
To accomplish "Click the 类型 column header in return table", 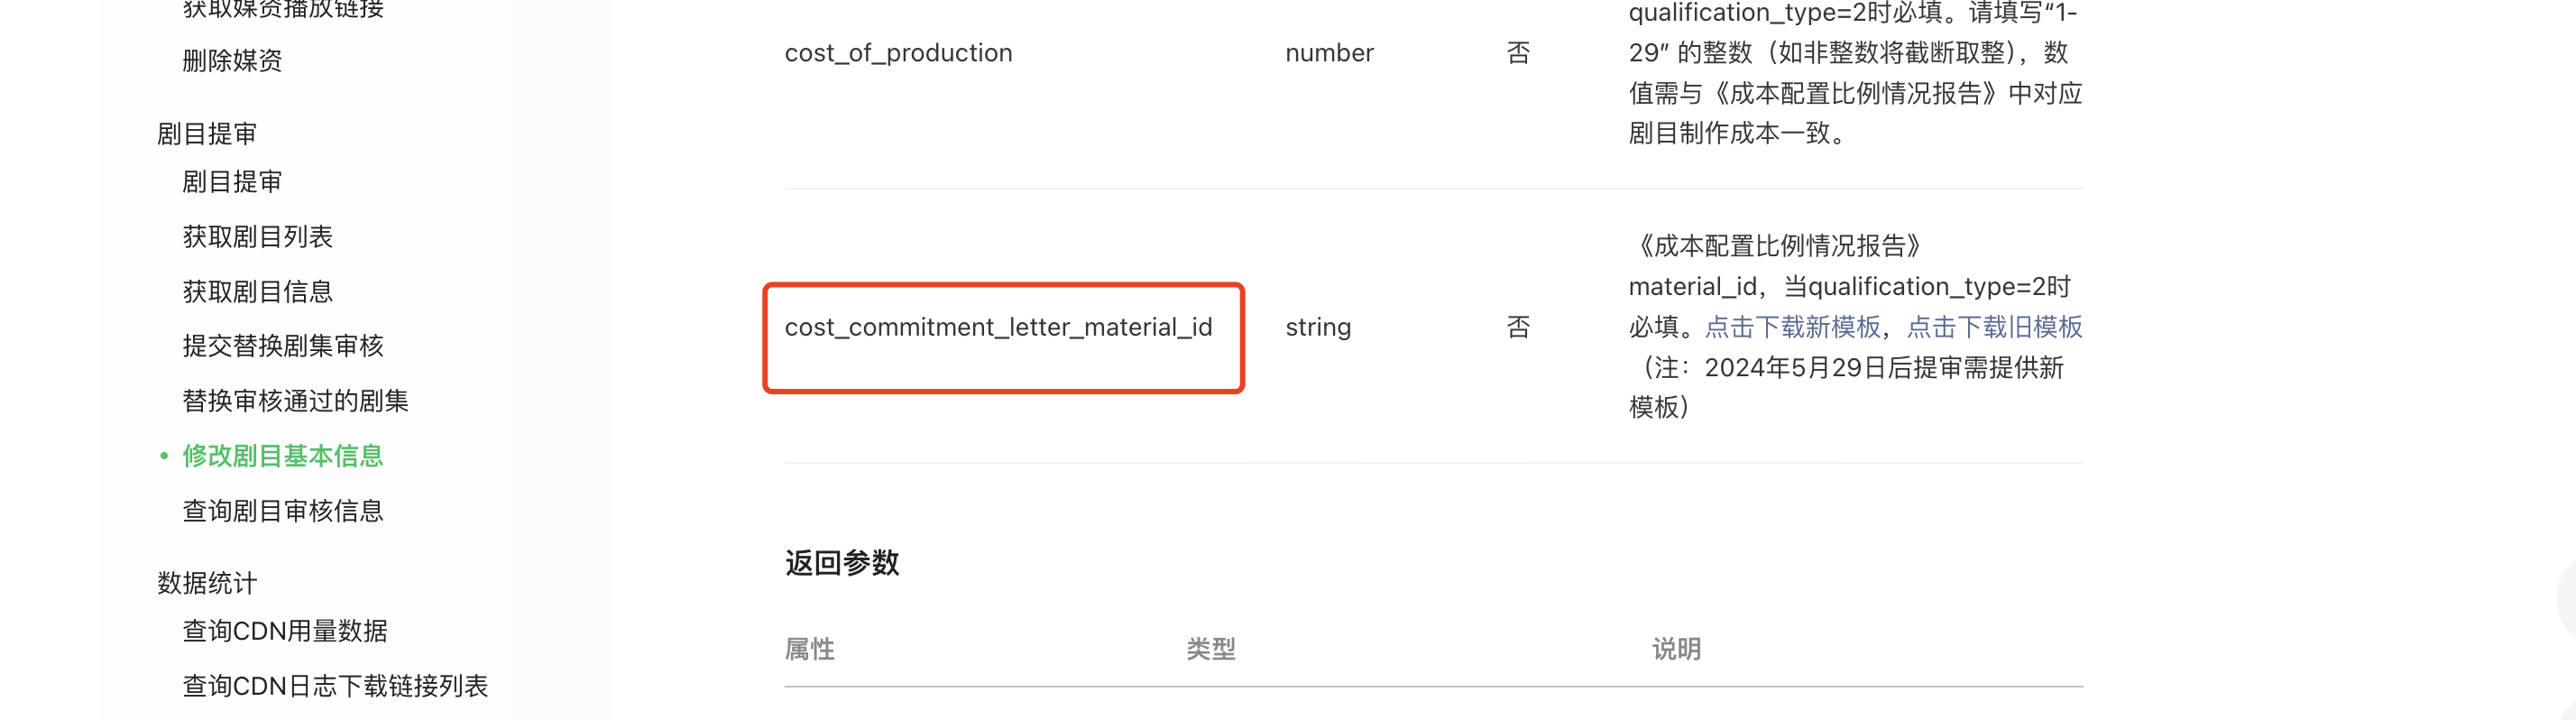I will click(1211, 650).
